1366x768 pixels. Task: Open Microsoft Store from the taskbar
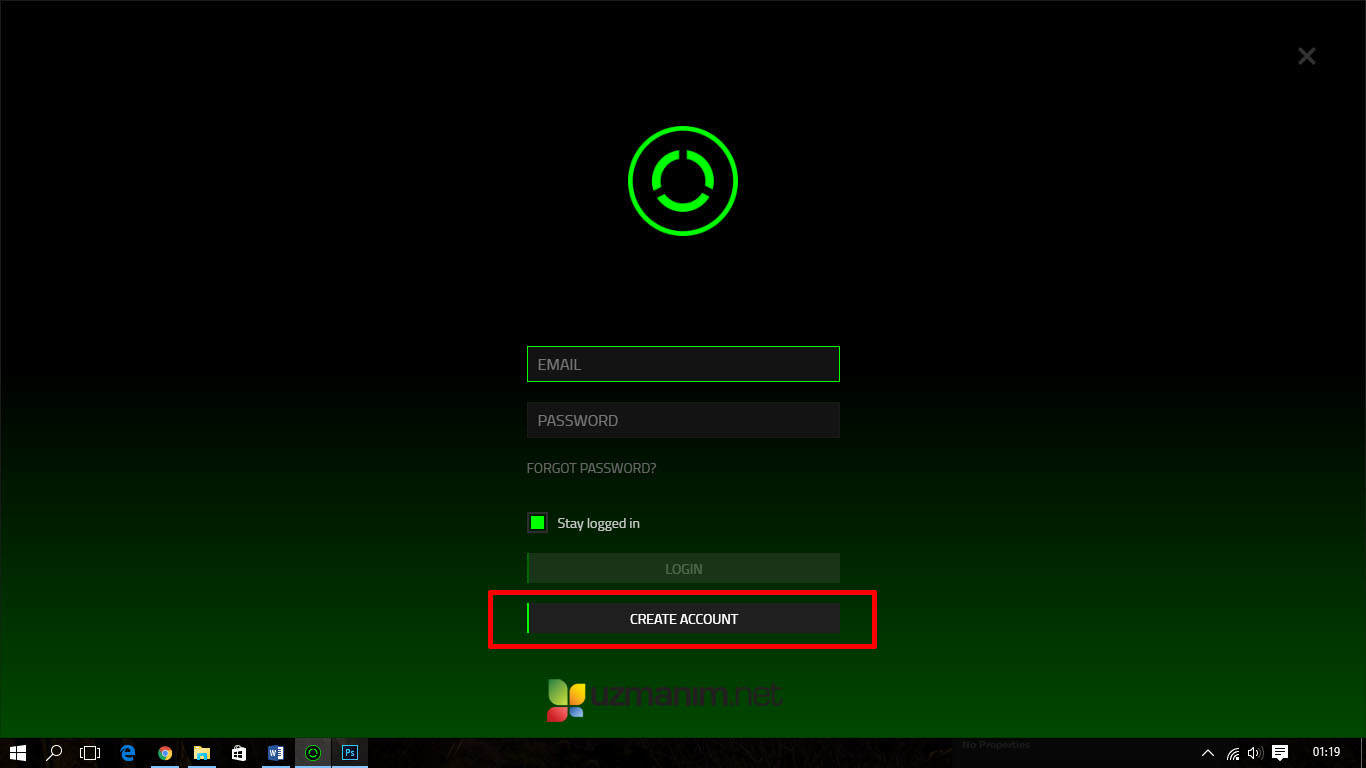pos(239,753)
